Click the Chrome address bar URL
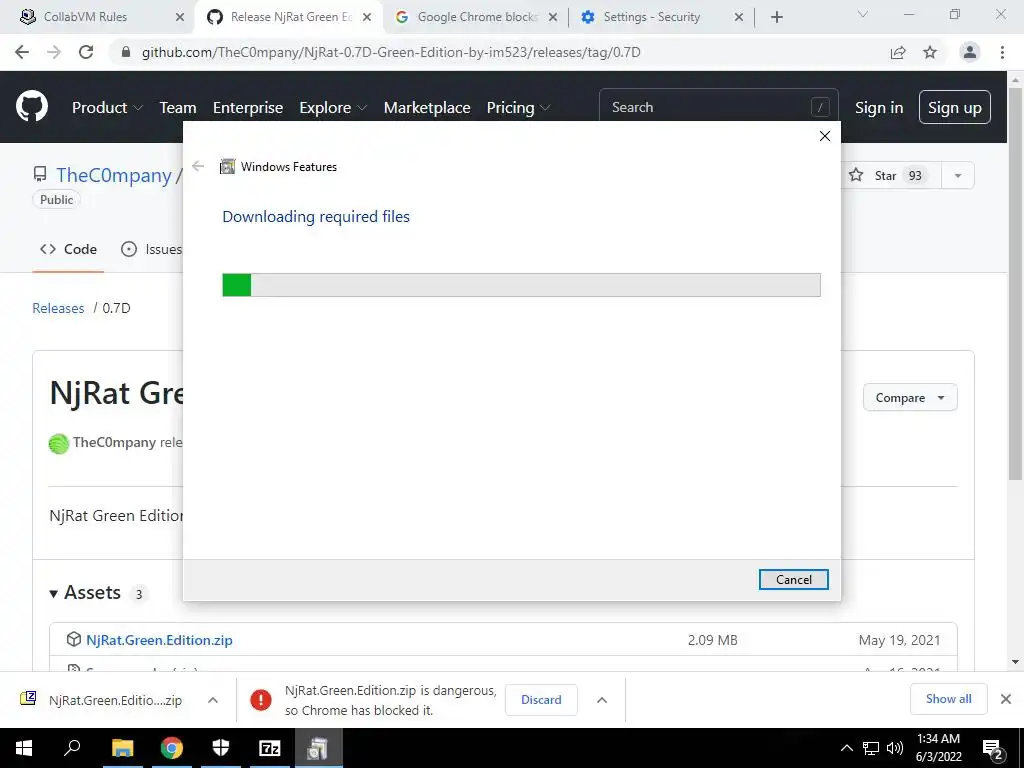The width and height of the screenshot is (1024, 768). (391, 52)
